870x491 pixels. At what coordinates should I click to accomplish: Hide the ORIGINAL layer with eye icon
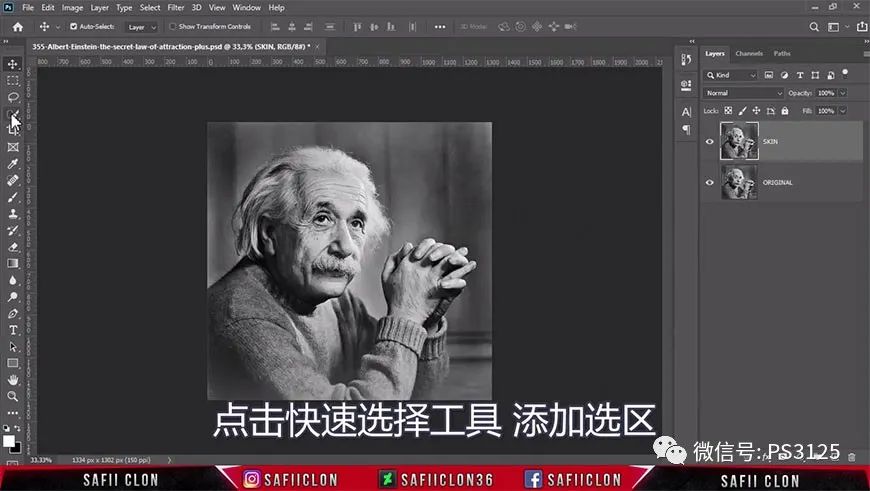click(709, 183)
